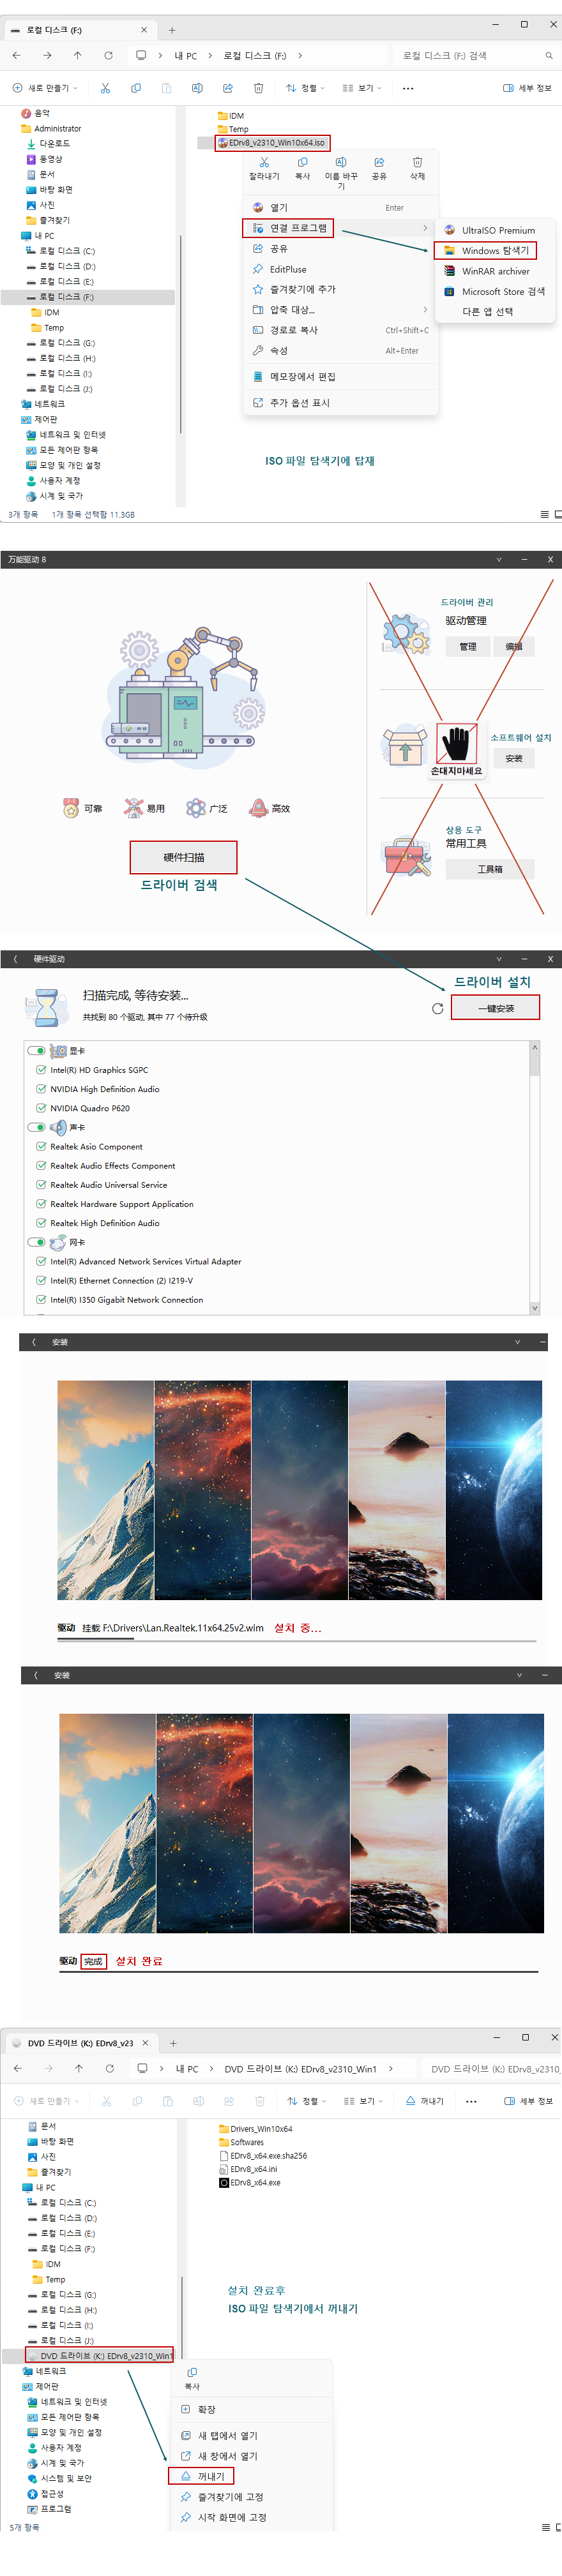The width and height of the screenshot is (562, 2576).
Task: Uncheck Intel(R) HD Graphics SGPC
Action: (x=41, y=1070)
